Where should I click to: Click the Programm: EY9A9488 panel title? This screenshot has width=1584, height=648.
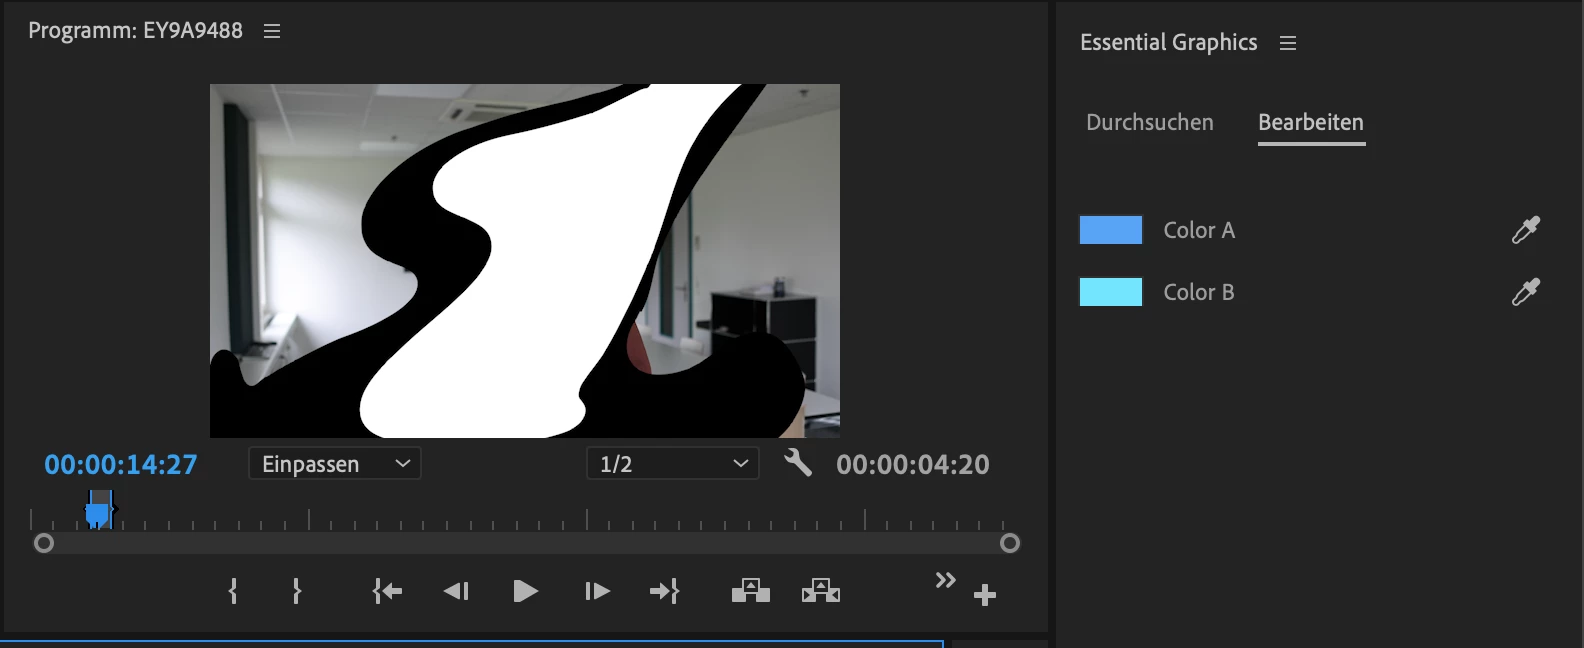click(x=135, y=31)
